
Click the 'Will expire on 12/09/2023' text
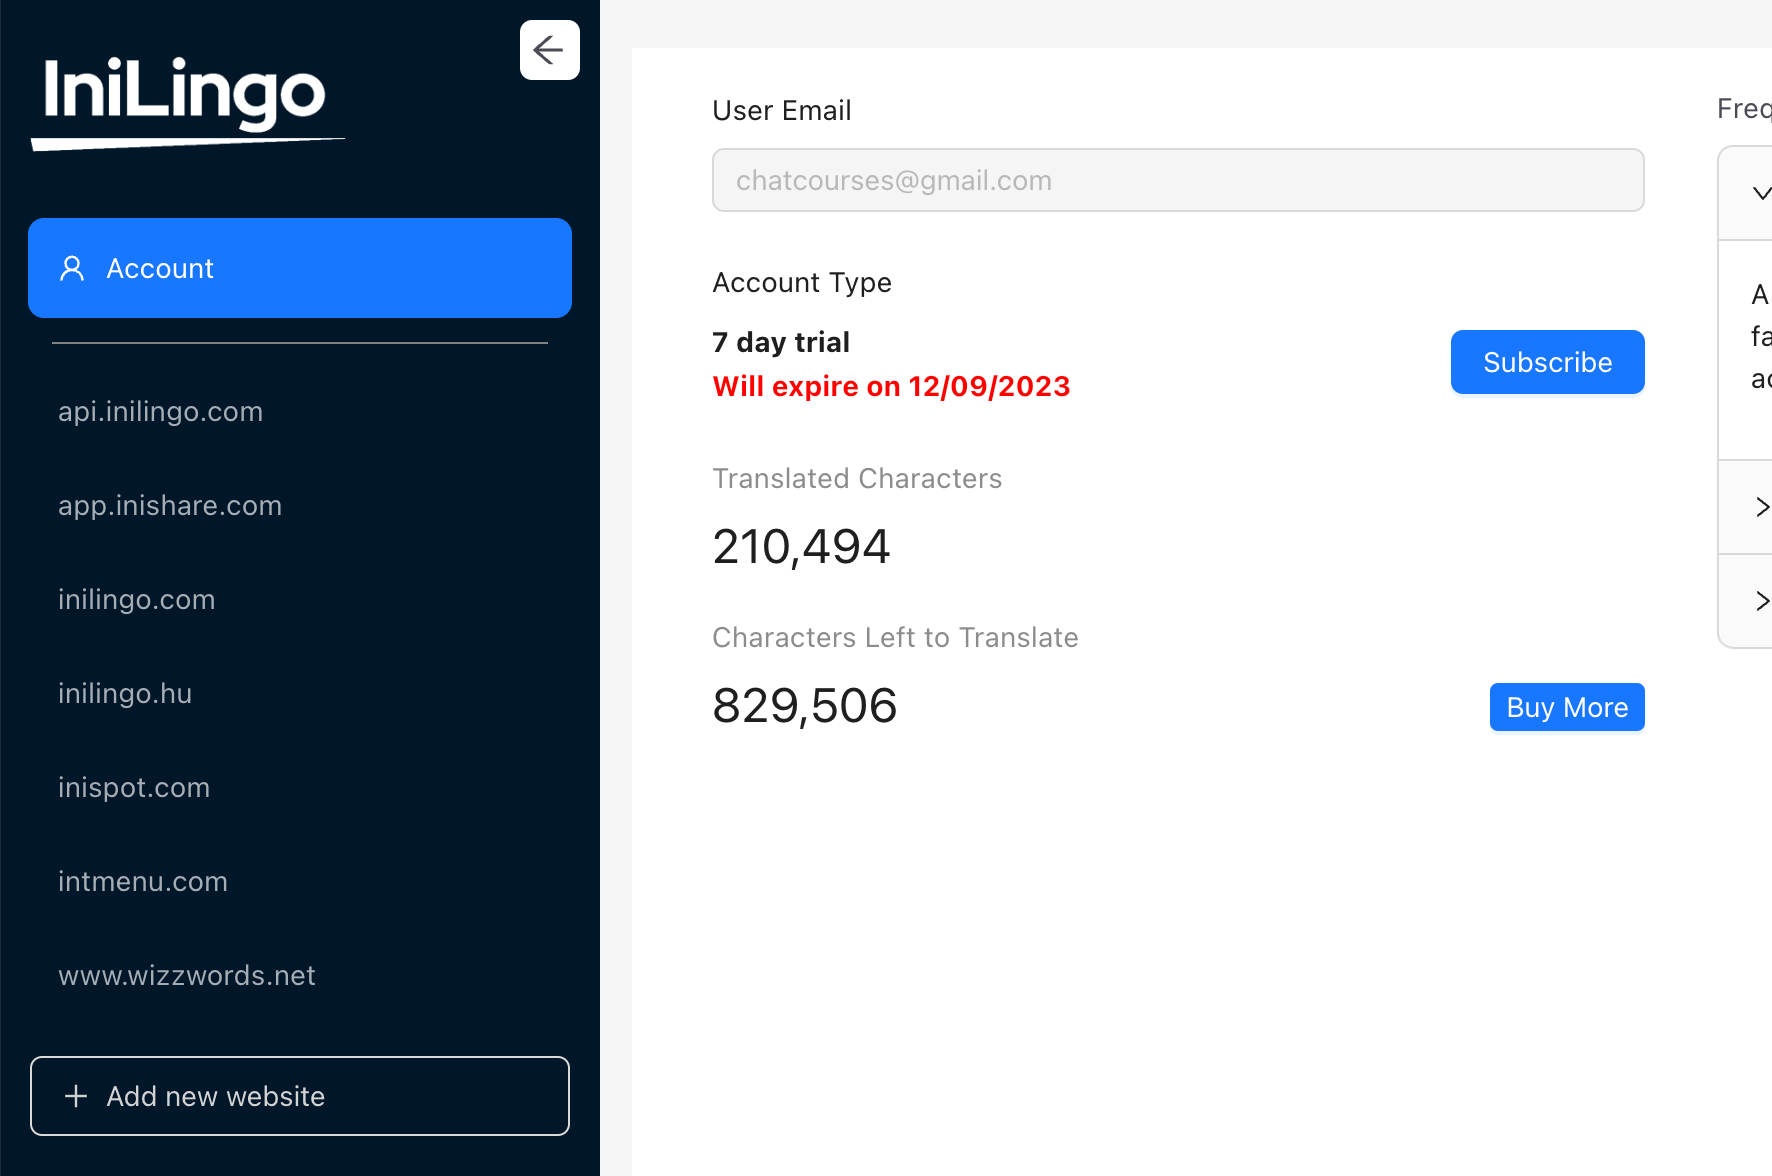pyautogui.click(x=891, y=386)
